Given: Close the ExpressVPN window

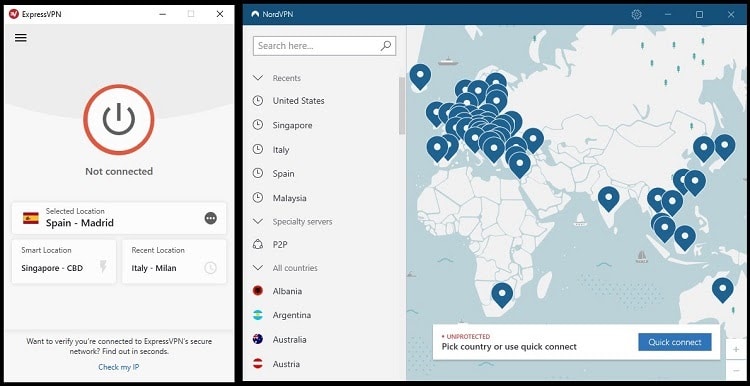Looking at the screenshot, I should pos(220,14).
